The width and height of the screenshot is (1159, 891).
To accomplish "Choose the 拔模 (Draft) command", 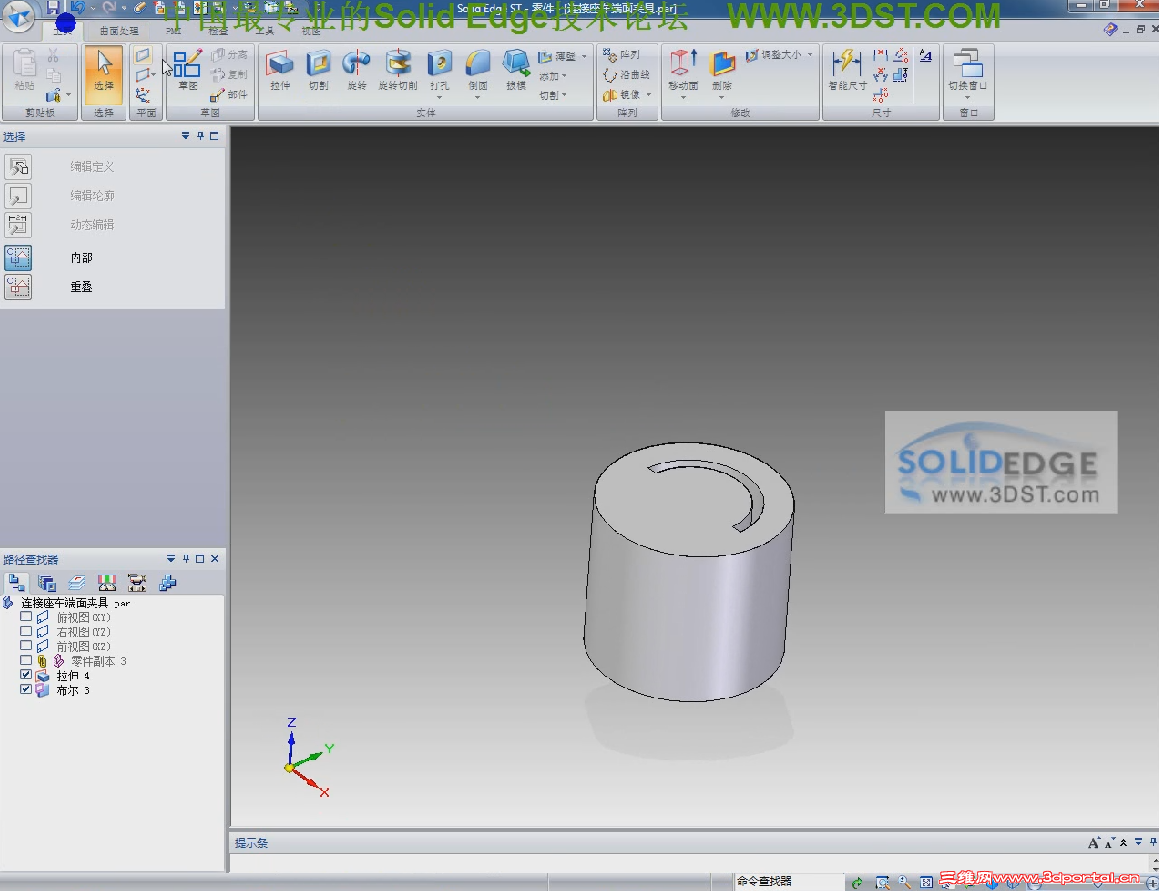I will pyautogui.click(x=516, y=70).
